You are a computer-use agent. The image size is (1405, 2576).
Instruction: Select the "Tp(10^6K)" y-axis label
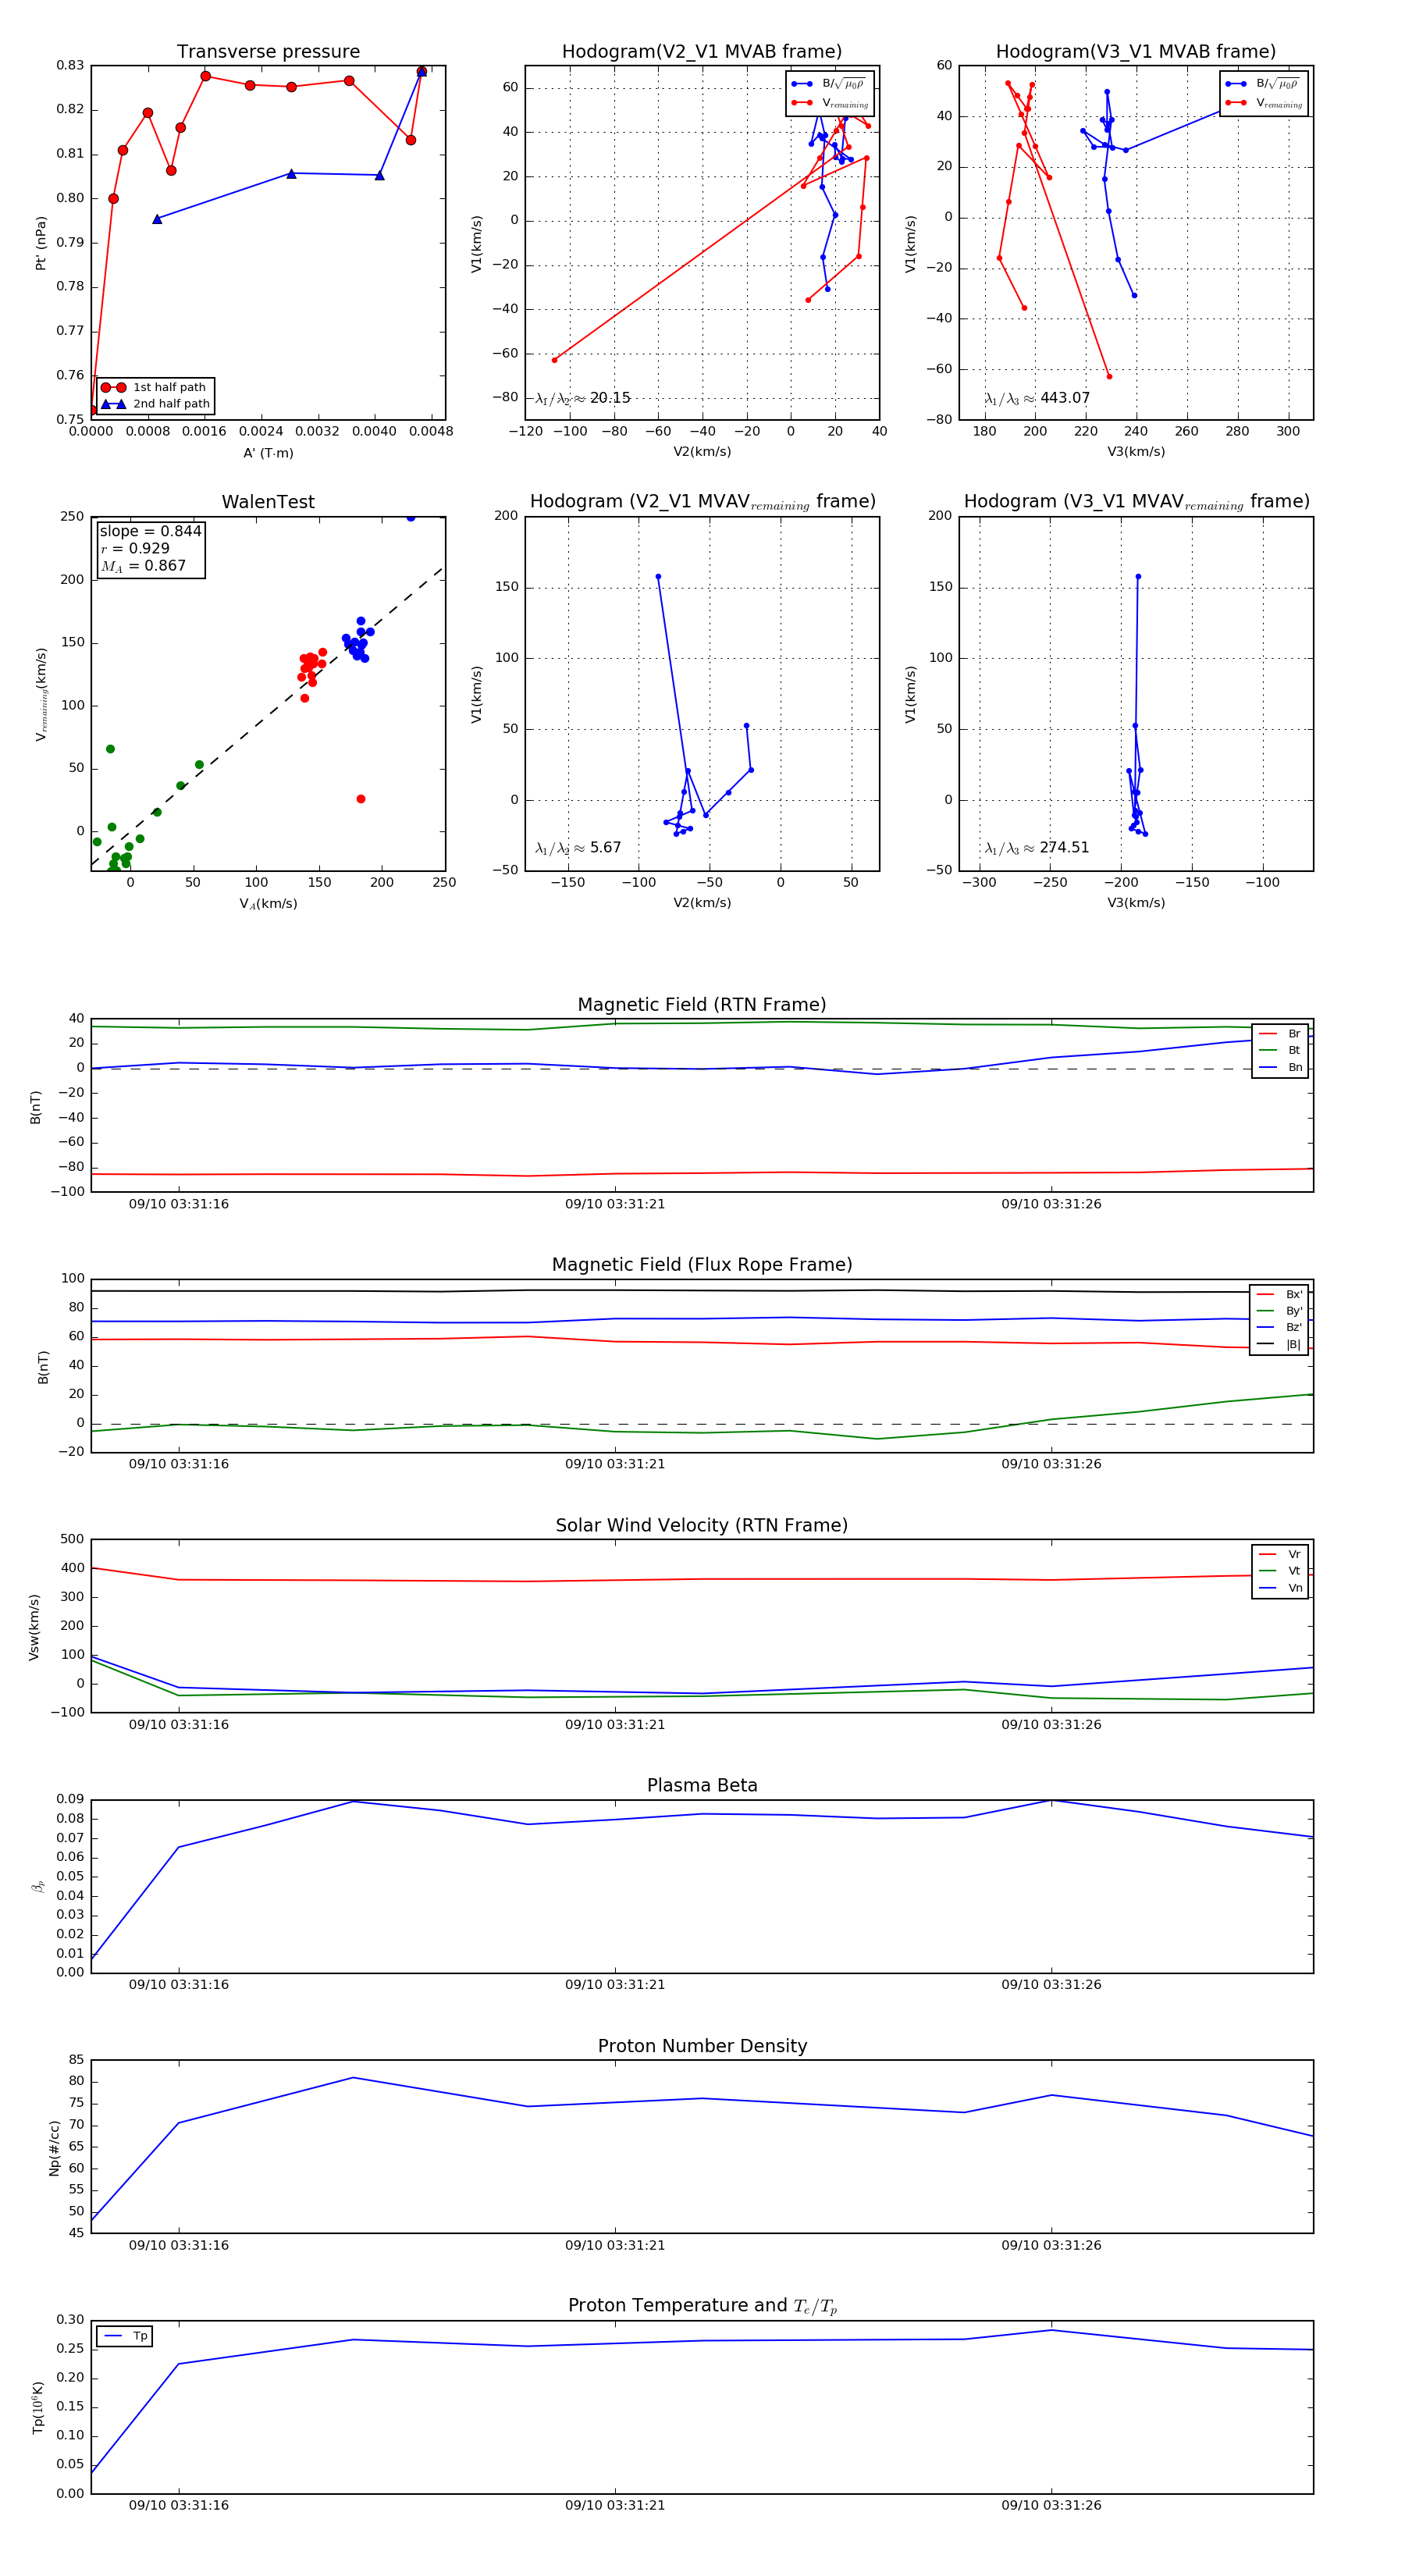click(x=38, y=2407)
